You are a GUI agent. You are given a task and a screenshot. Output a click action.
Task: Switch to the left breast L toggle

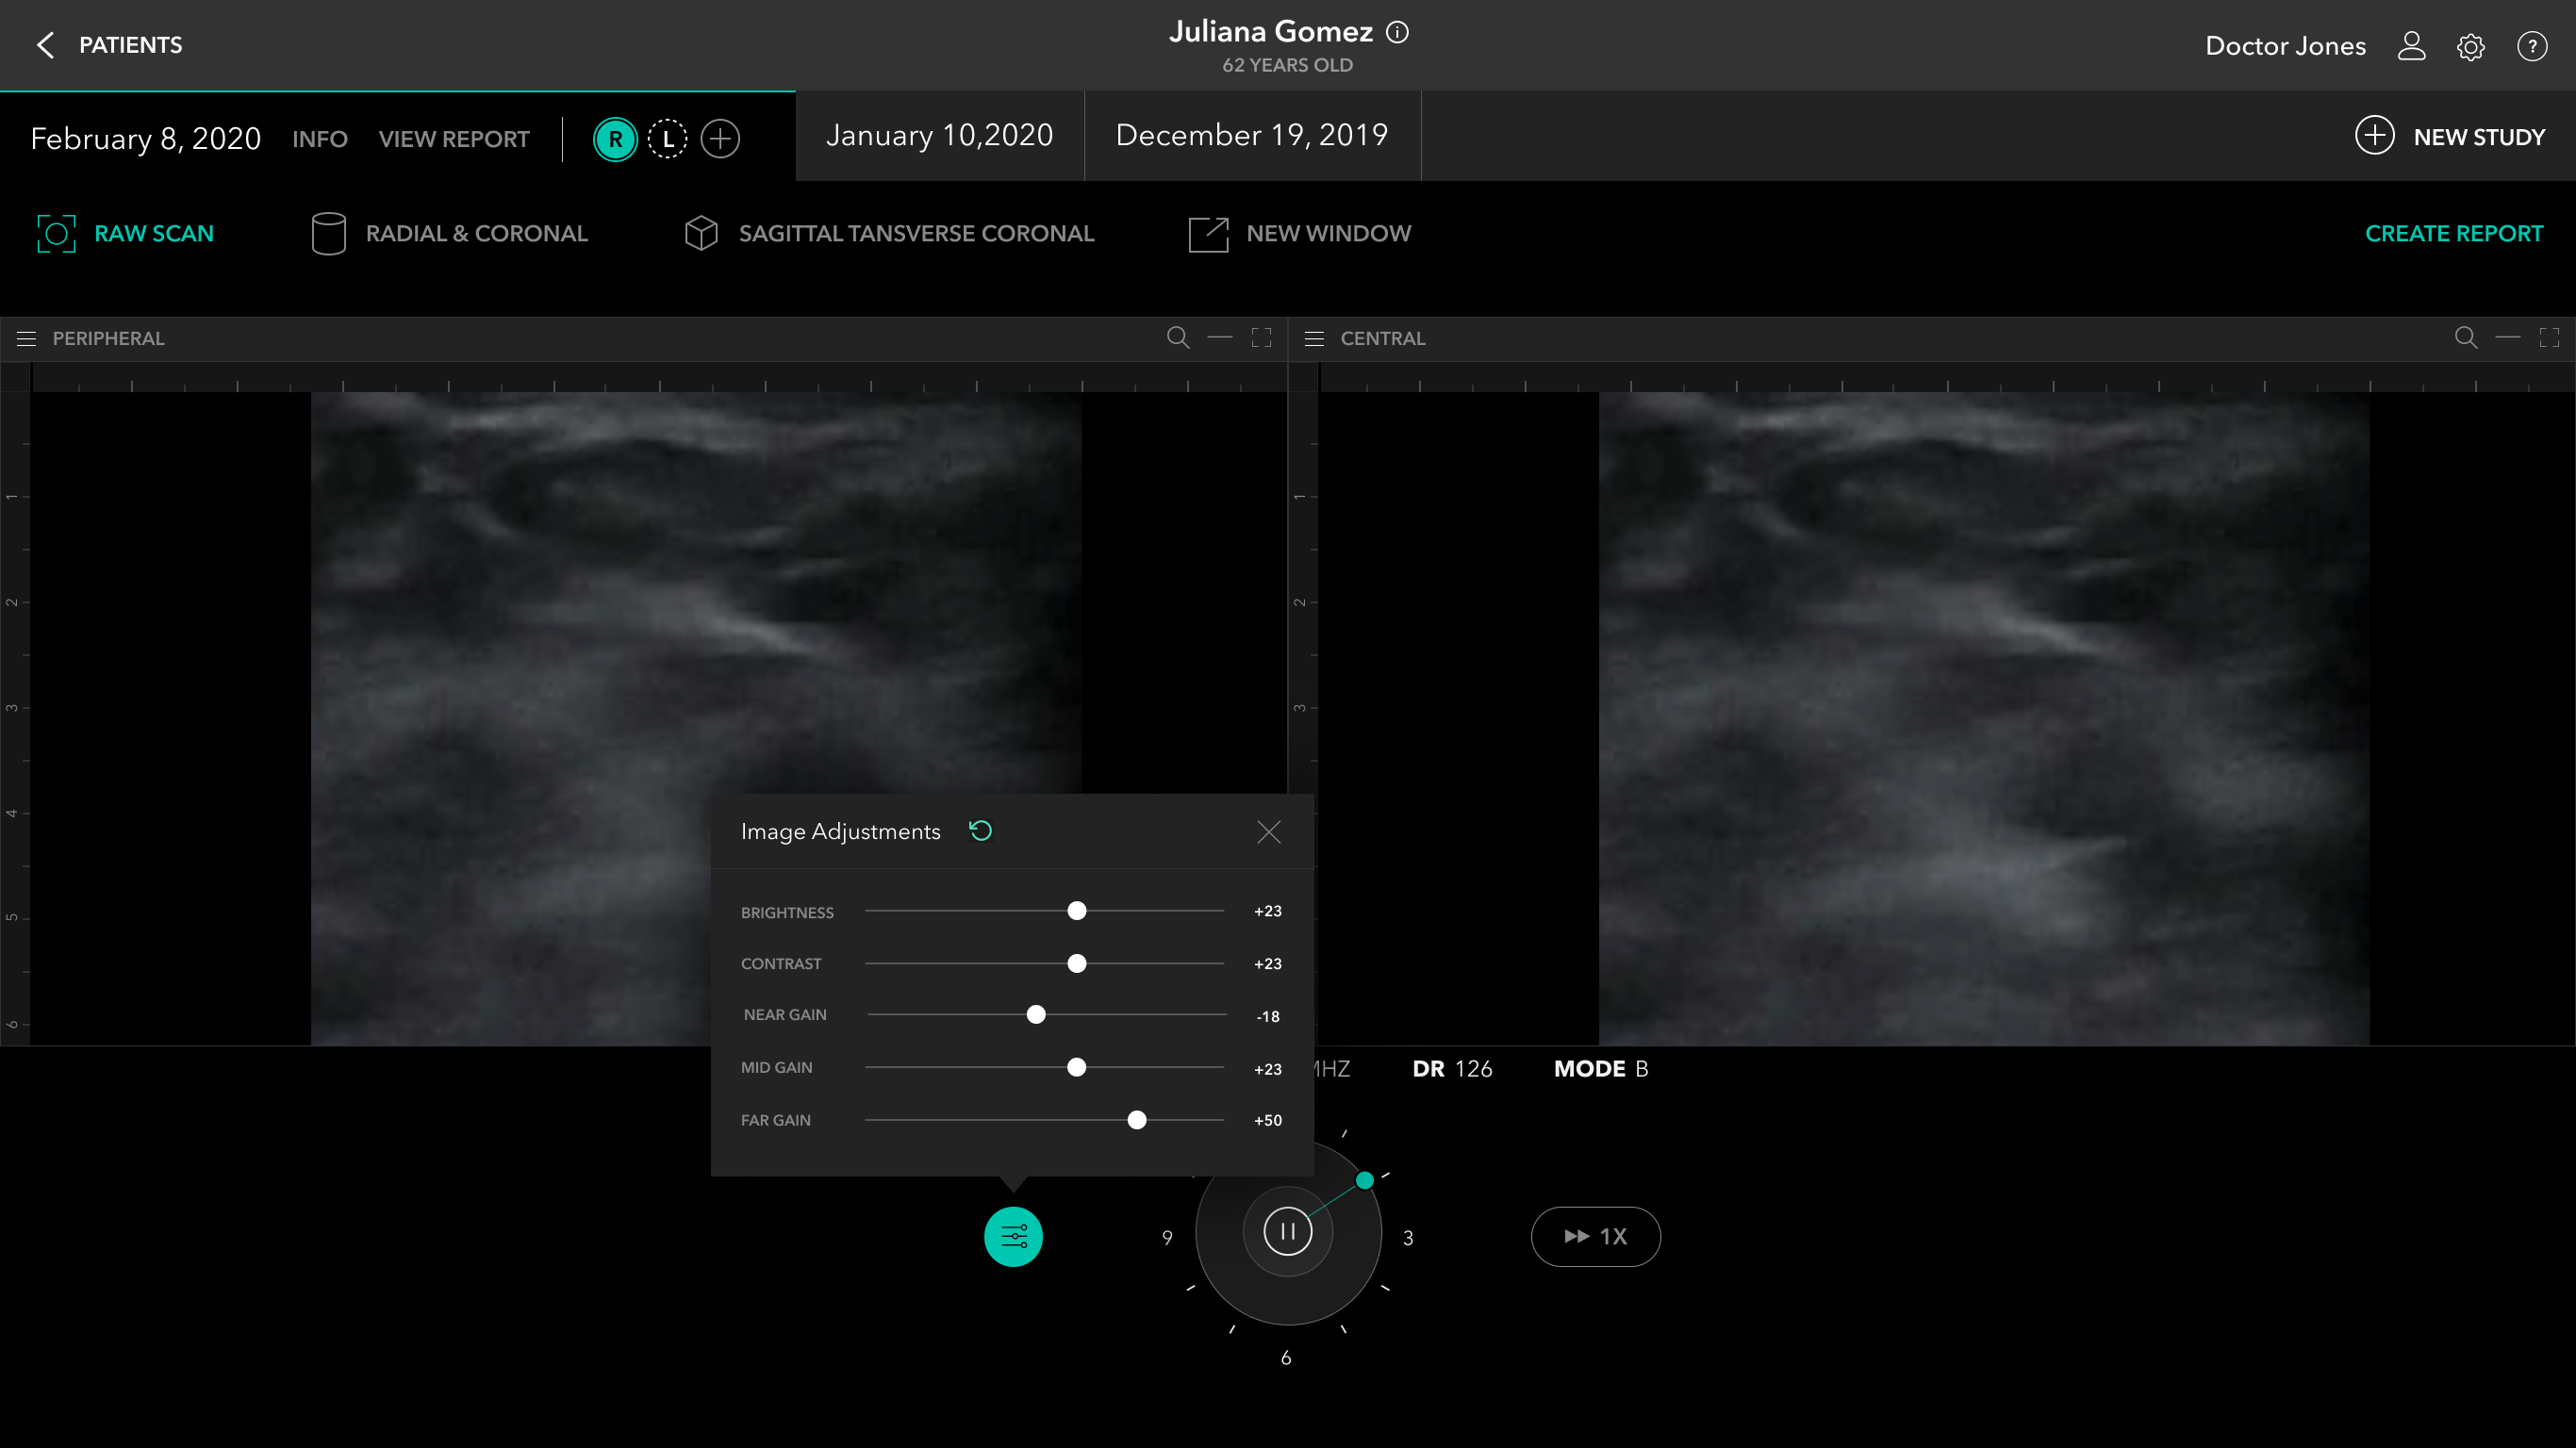tap(667, 139)
